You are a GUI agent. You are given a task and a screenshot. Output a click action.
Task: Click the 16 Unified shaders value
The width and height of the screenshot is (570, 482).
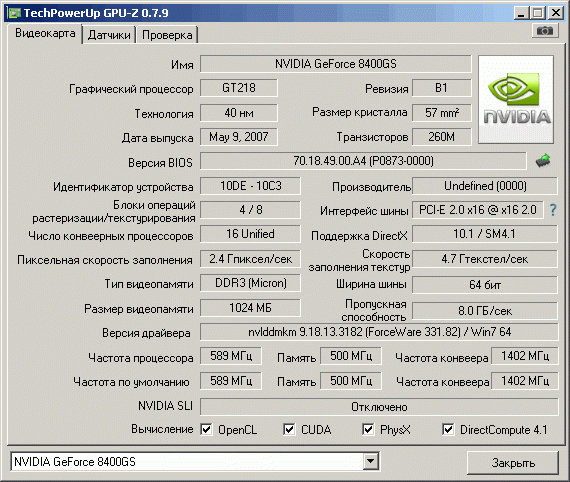(x=250, y=234)
